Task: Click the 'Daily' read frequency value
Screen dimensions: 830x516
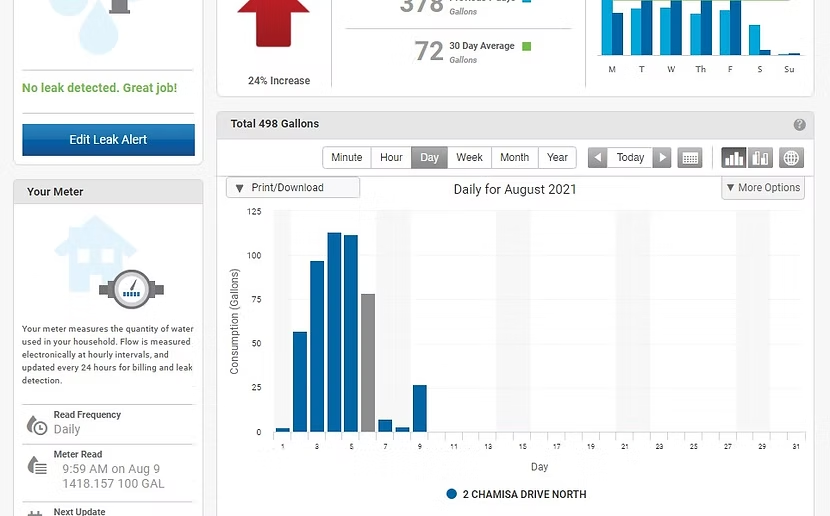Action: click(67, 429)
